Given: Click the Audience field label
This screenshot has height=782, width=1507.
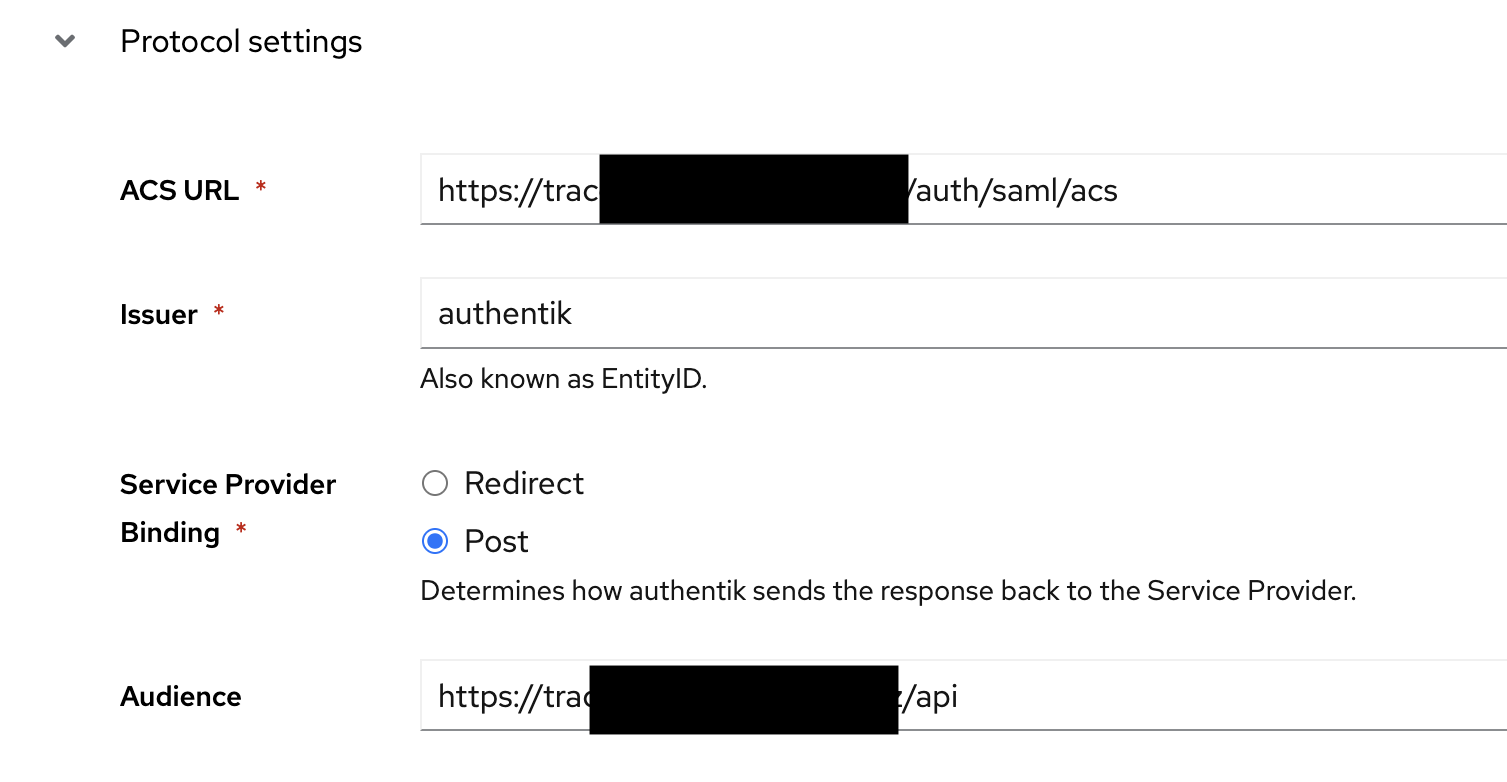Looking at the screenshot, I should click(180, 696).
